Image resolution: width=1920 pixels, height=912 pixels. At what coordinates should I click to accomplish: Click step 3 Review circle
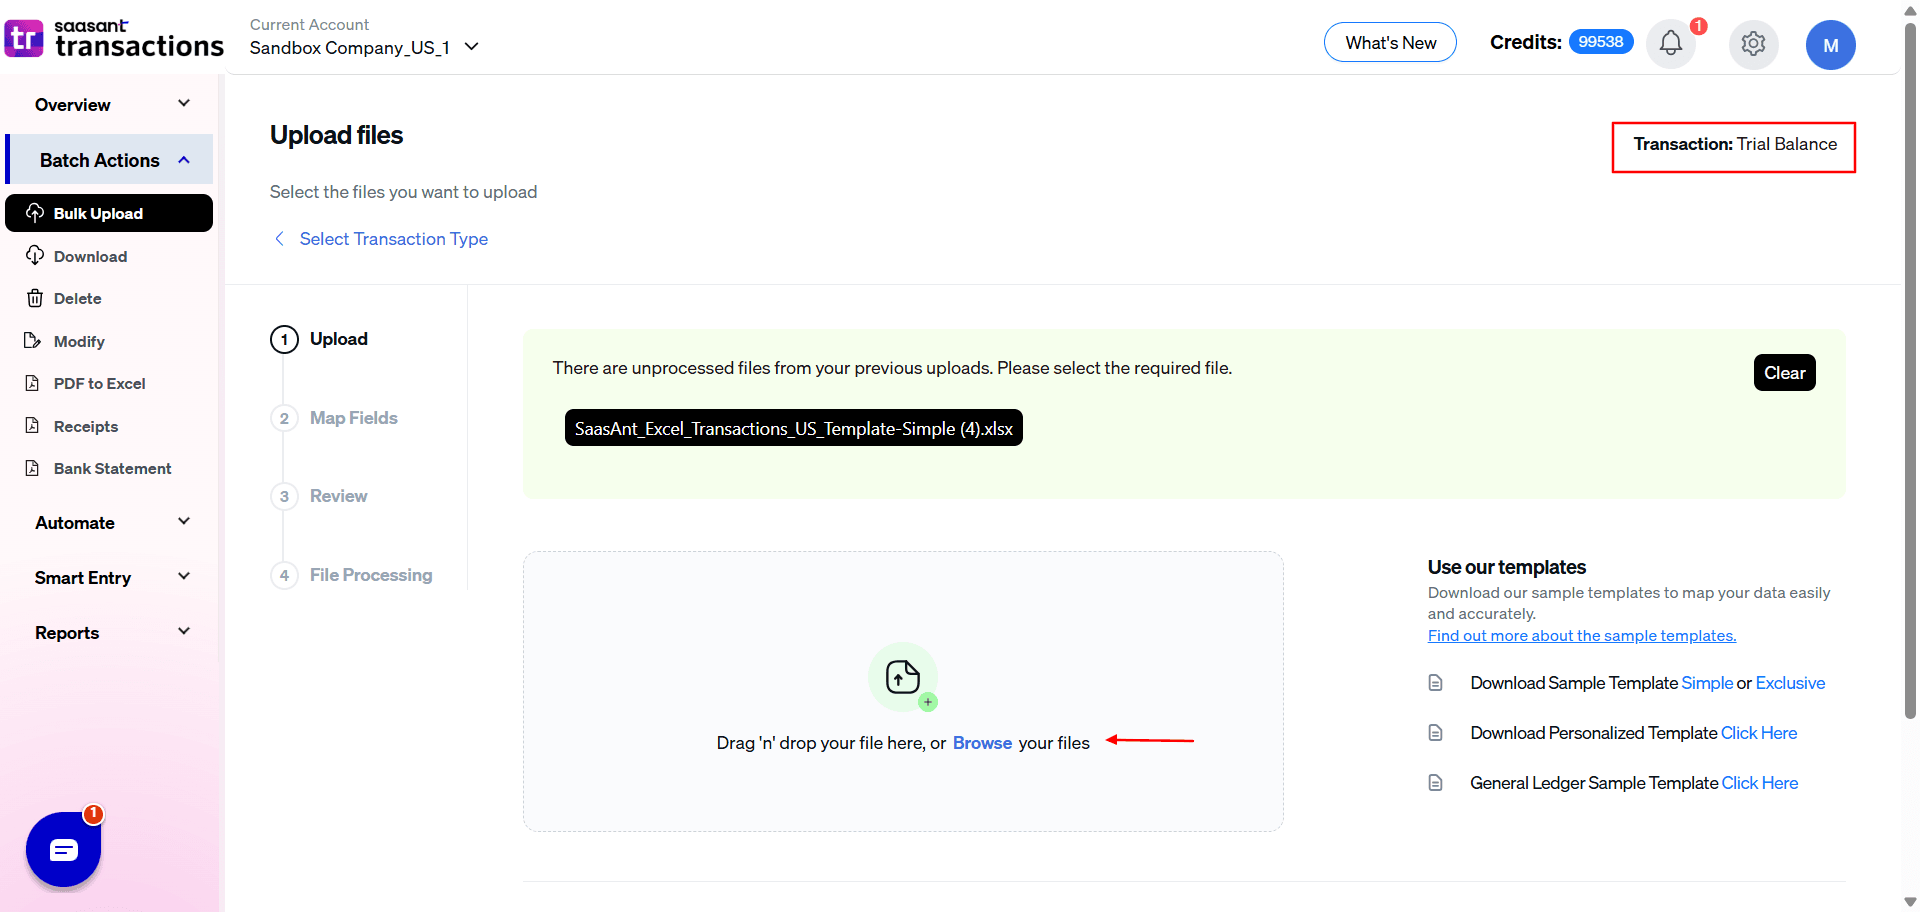284,496
